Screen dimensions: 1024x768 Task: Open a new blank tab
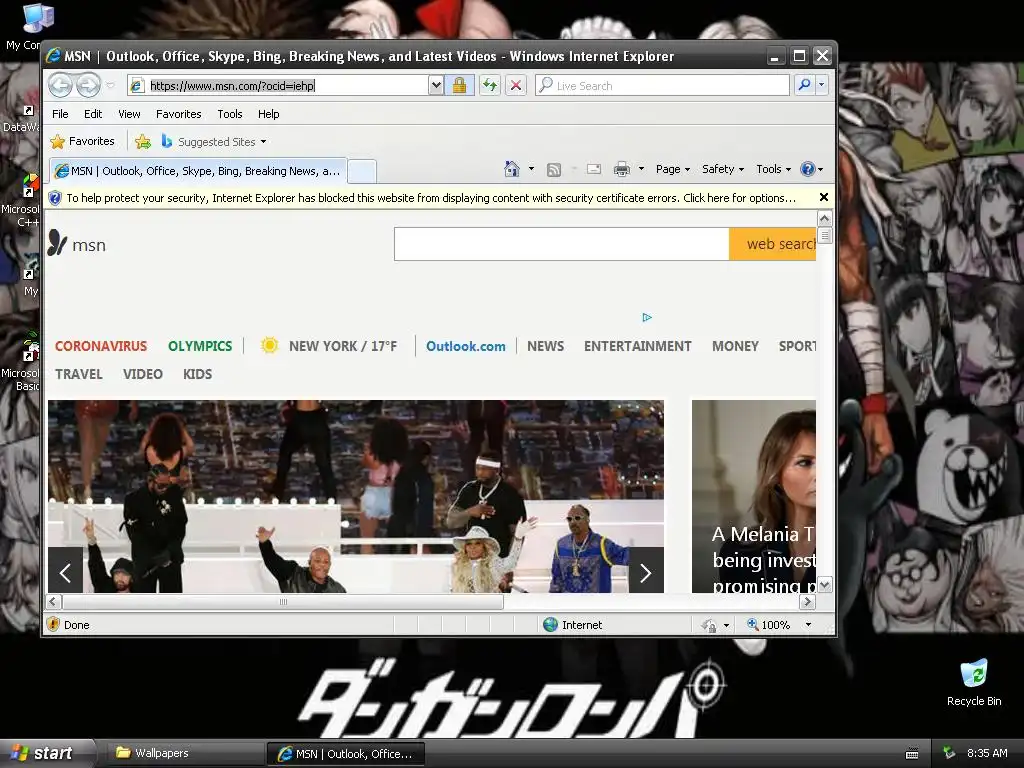[x=362, y=172]
